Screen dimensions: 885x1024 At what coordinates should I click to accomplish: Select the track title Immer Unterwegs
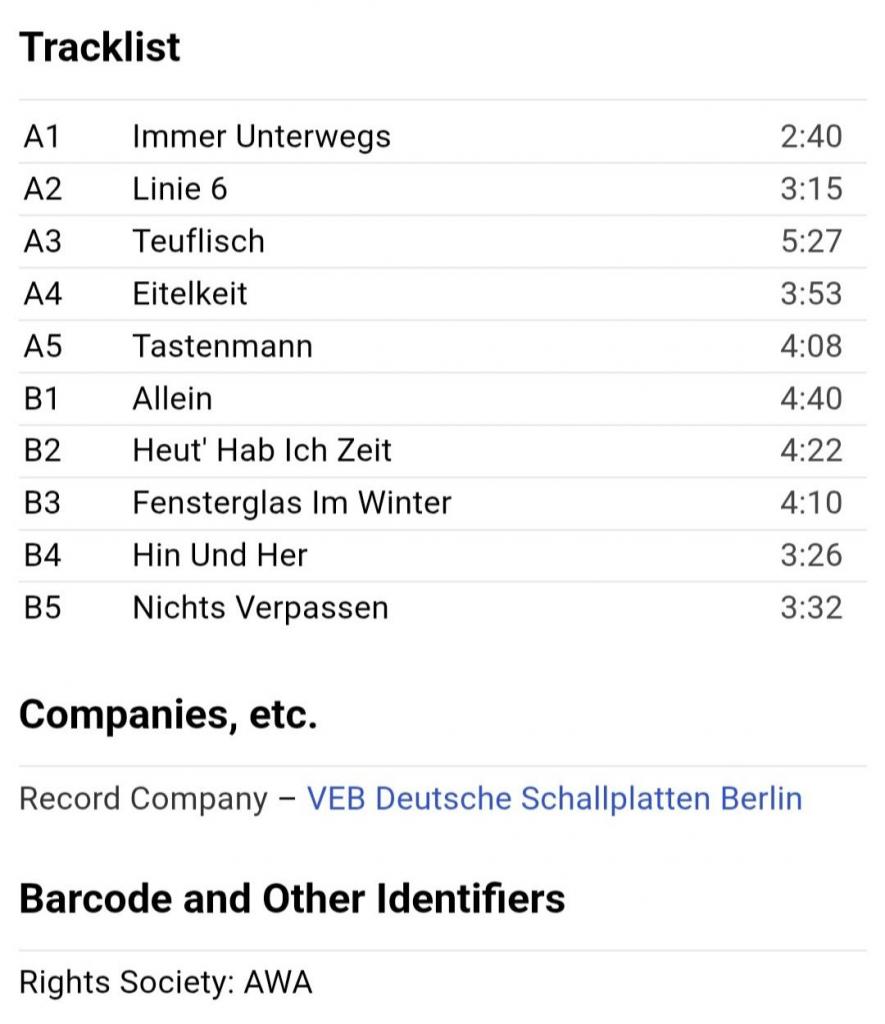point(261,137)
